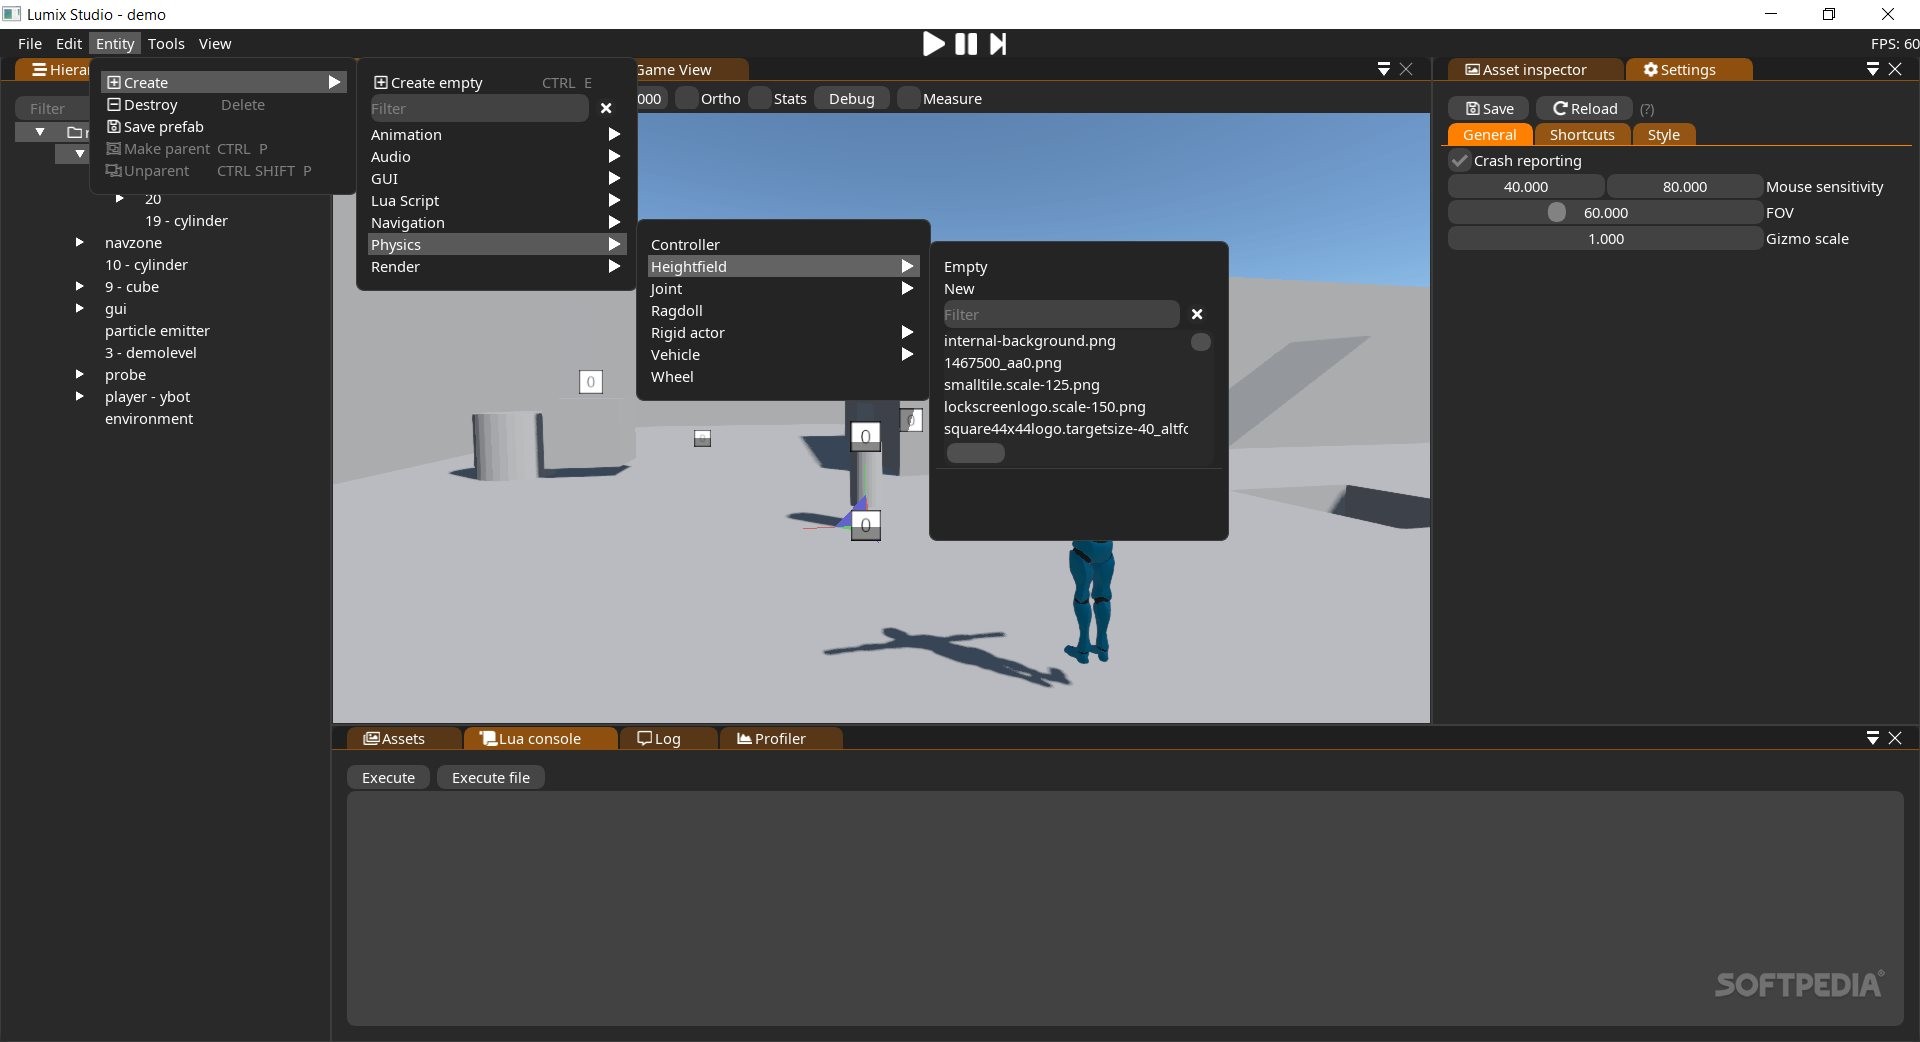Close the bottom console panel

coord(1895,738)
